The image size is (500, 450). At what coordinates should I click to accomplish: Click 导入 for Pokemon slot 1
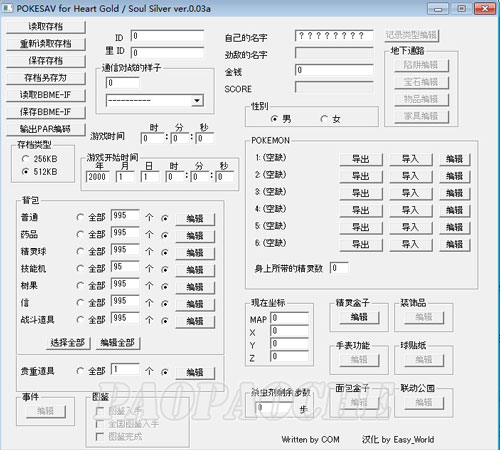411,159
